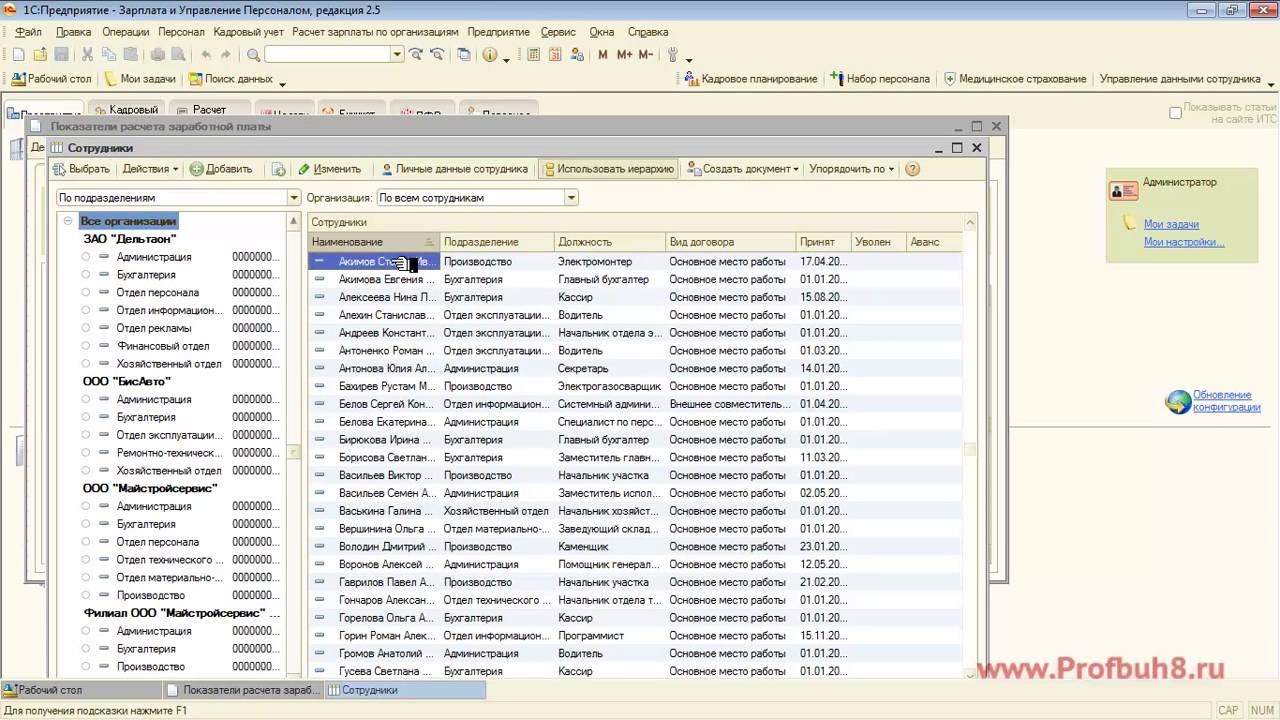Open the Calculator icon
This screenshot has height=720, width=1280.
point(533,55)
